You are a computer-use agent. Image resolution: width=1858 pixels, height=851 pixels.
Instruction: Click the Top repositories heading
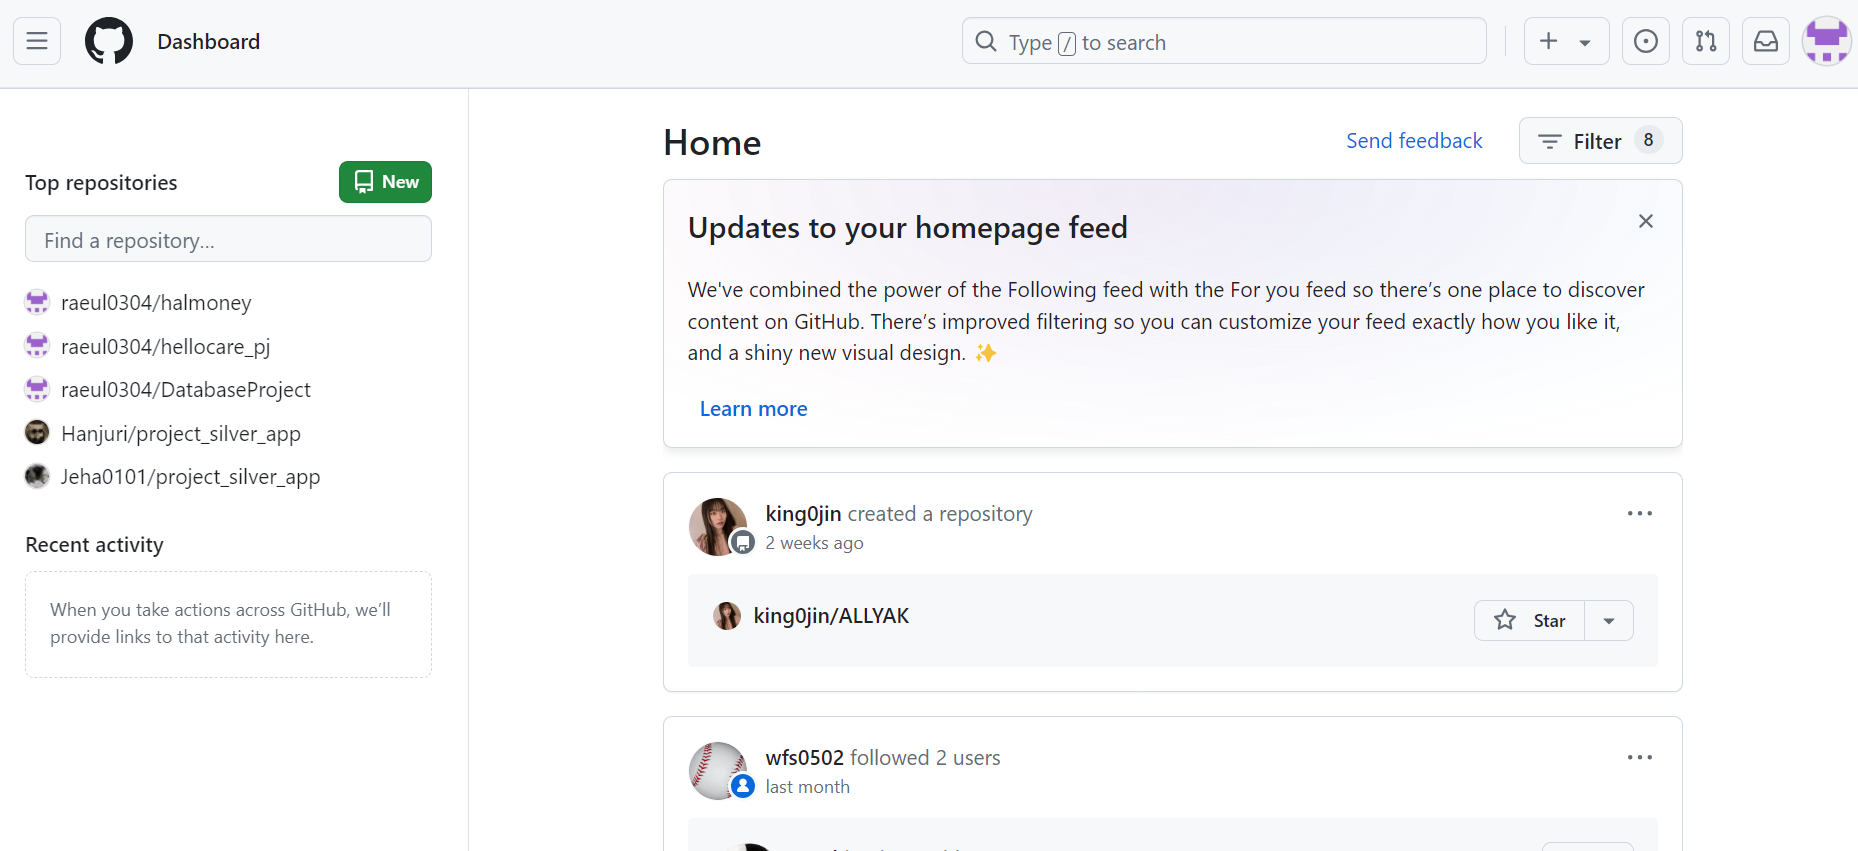101,183
